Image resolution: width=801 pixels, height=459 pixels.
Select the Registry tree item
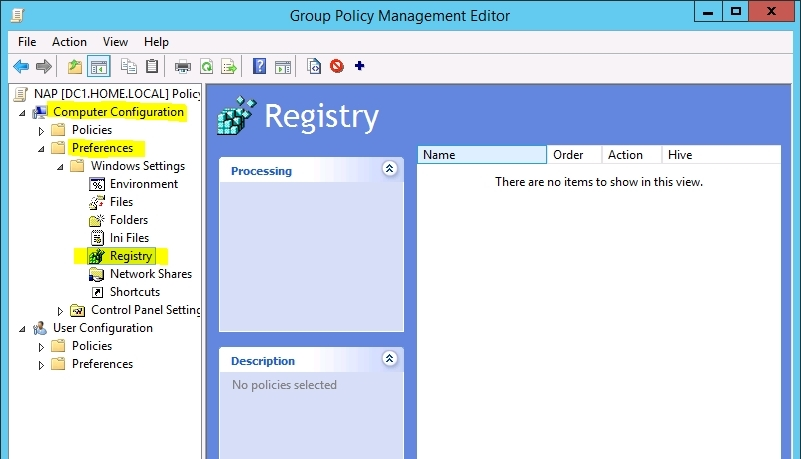pos(130,256)
